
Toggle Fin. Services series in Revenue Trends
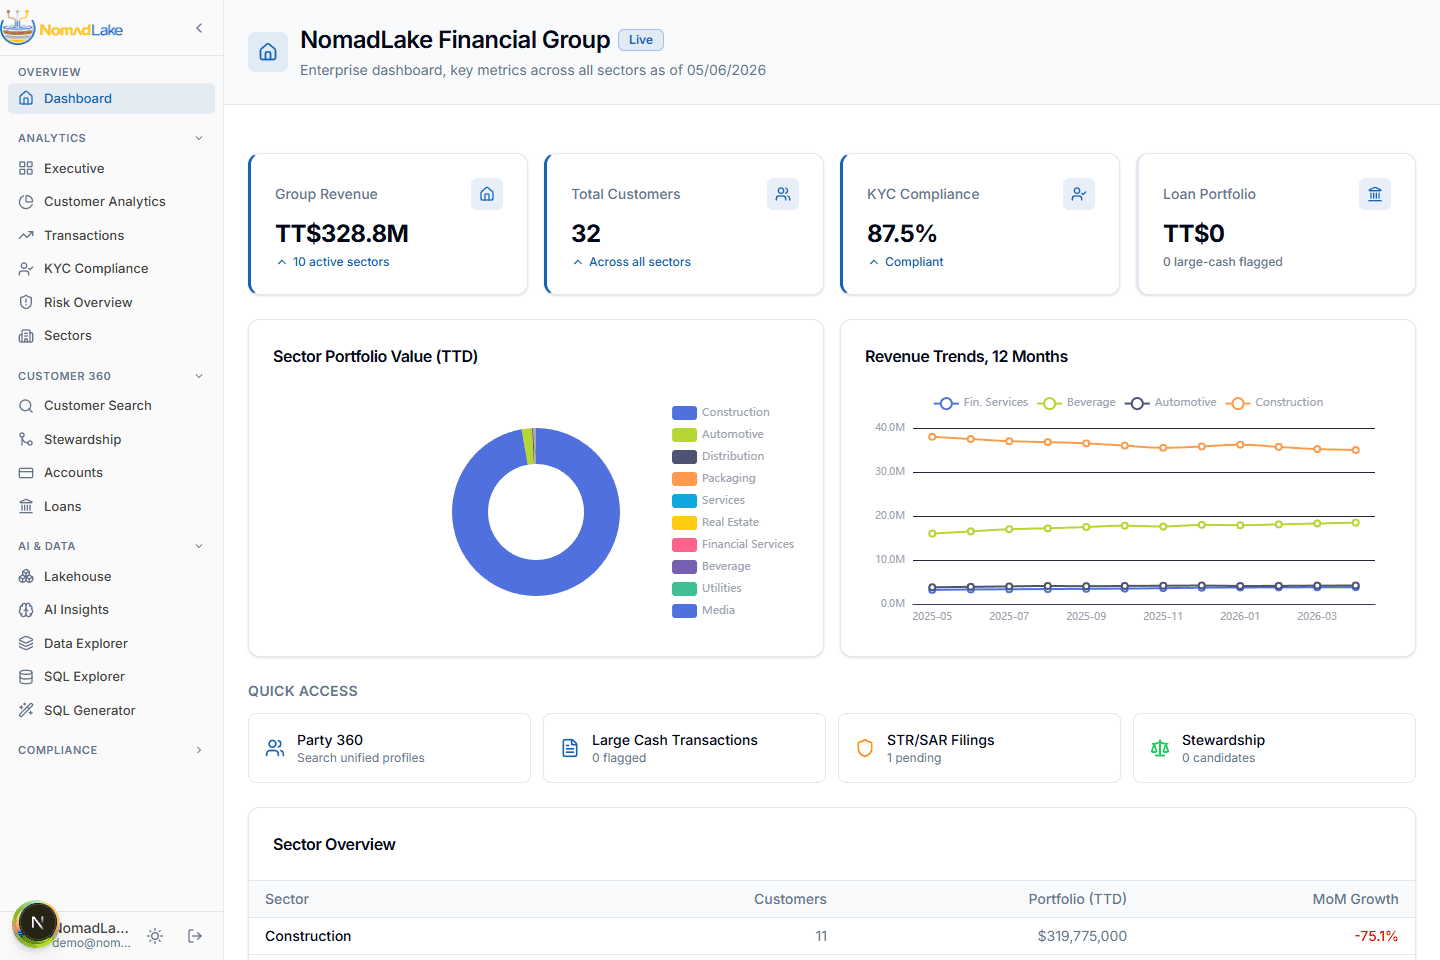[981, 402]
